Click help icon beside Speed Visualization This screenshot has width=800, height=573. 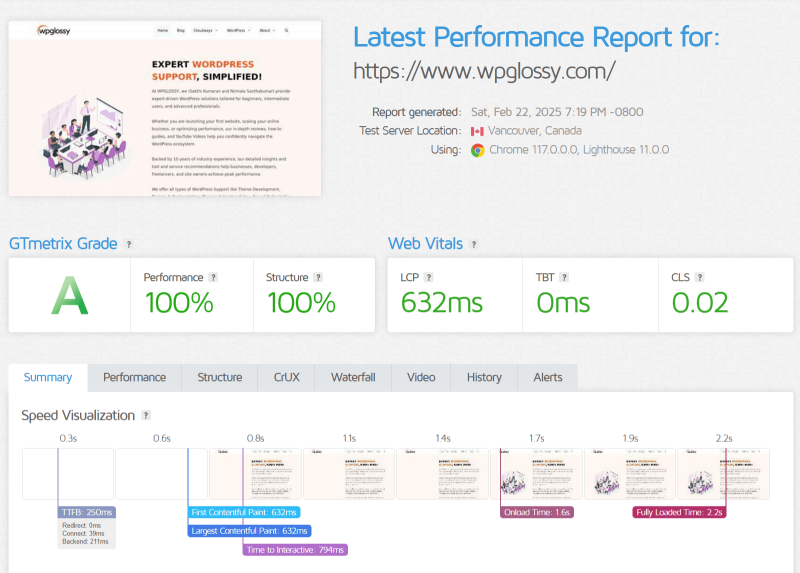click(146, 415)
